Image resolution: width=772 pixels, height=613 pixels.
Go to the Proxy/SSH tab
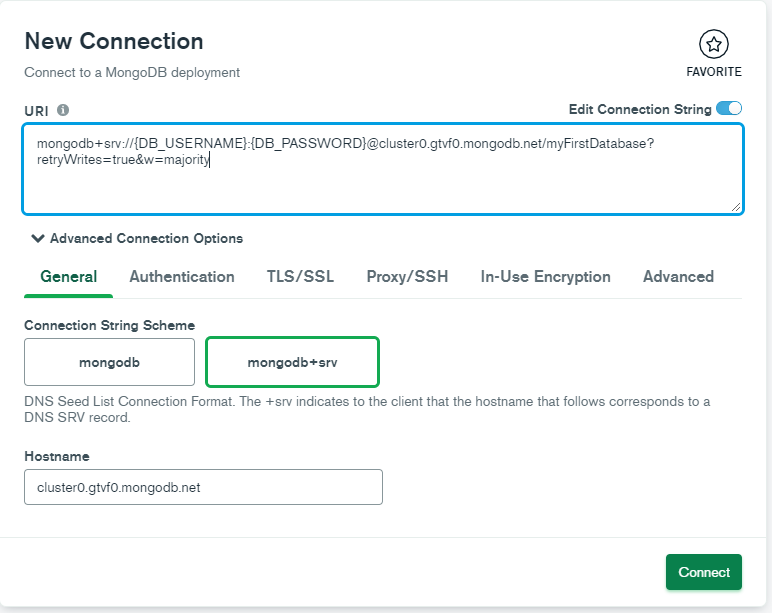pos(407,277)
